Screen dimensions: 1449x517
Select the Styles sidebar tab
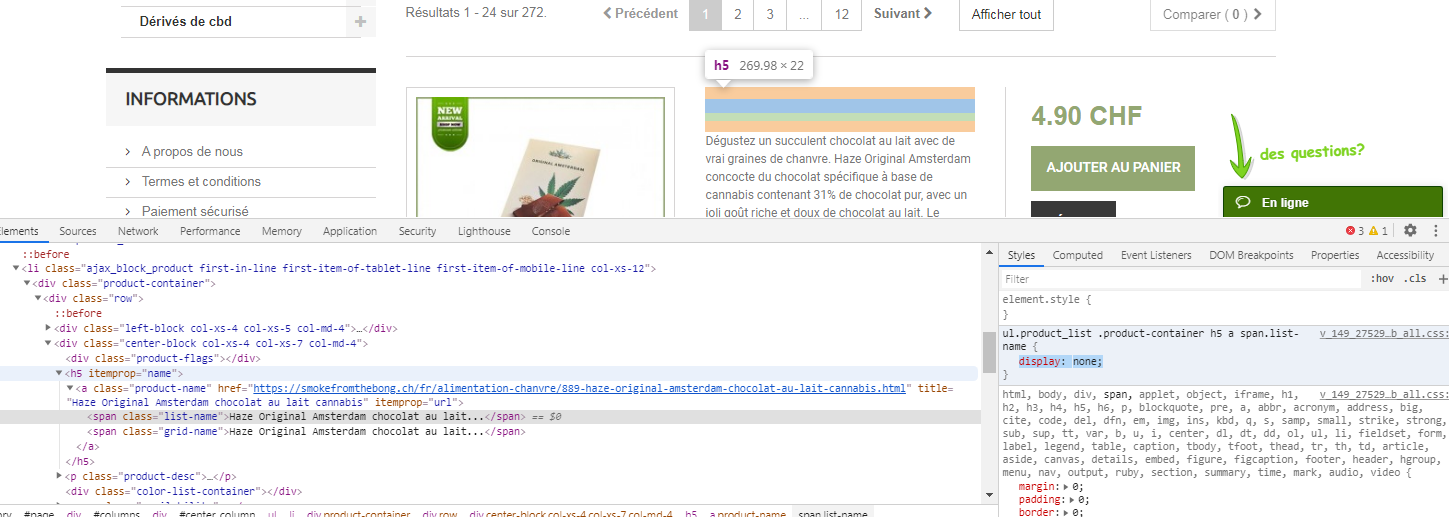click(x=1021, y=255)
